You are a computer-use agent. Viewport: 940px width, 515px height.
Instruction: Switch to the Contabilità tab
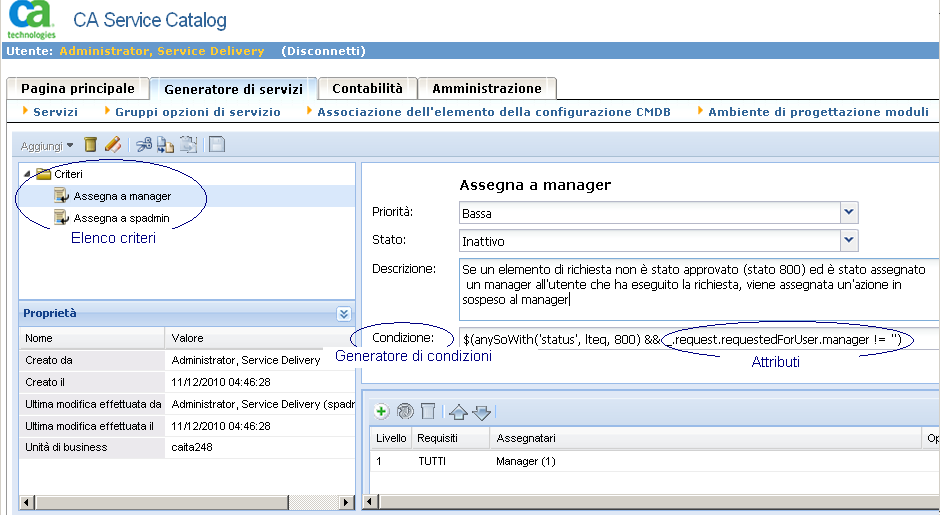point(367,89)
